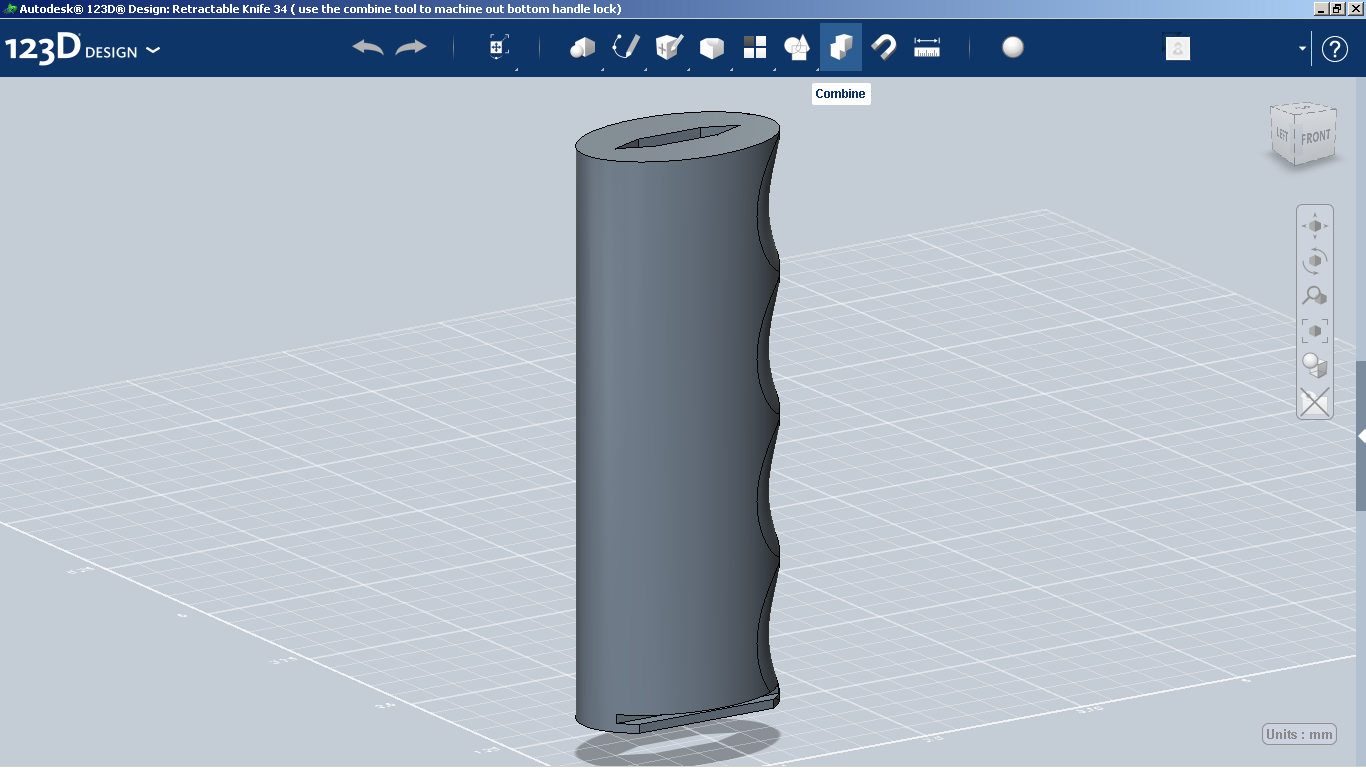Open the Pattern tool

(754, 46)
